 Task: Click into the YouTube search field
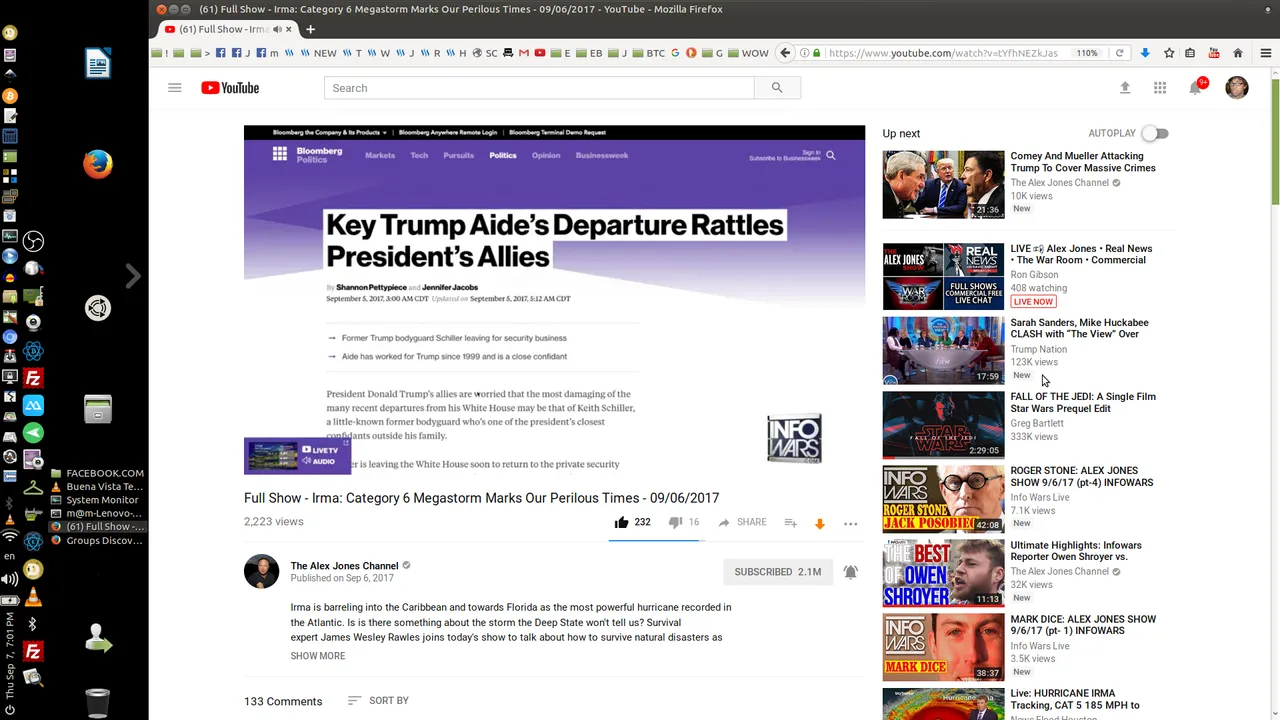click(x=539, y=88)
